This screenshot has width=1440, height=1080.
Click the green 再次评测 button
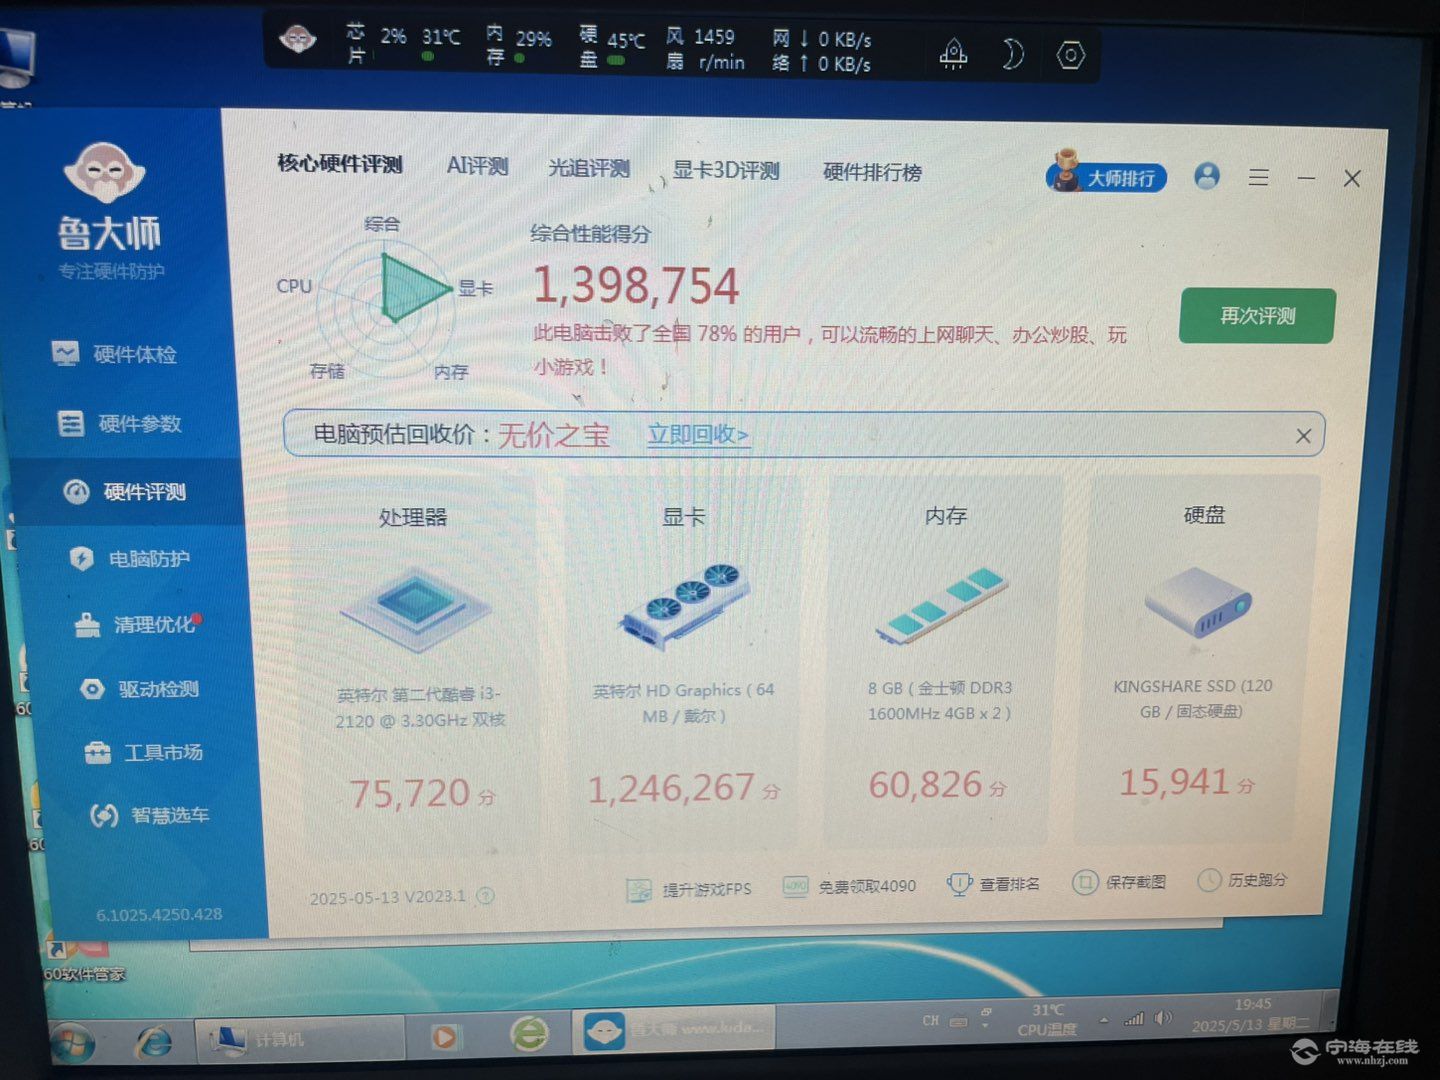tap(1257, 316)
